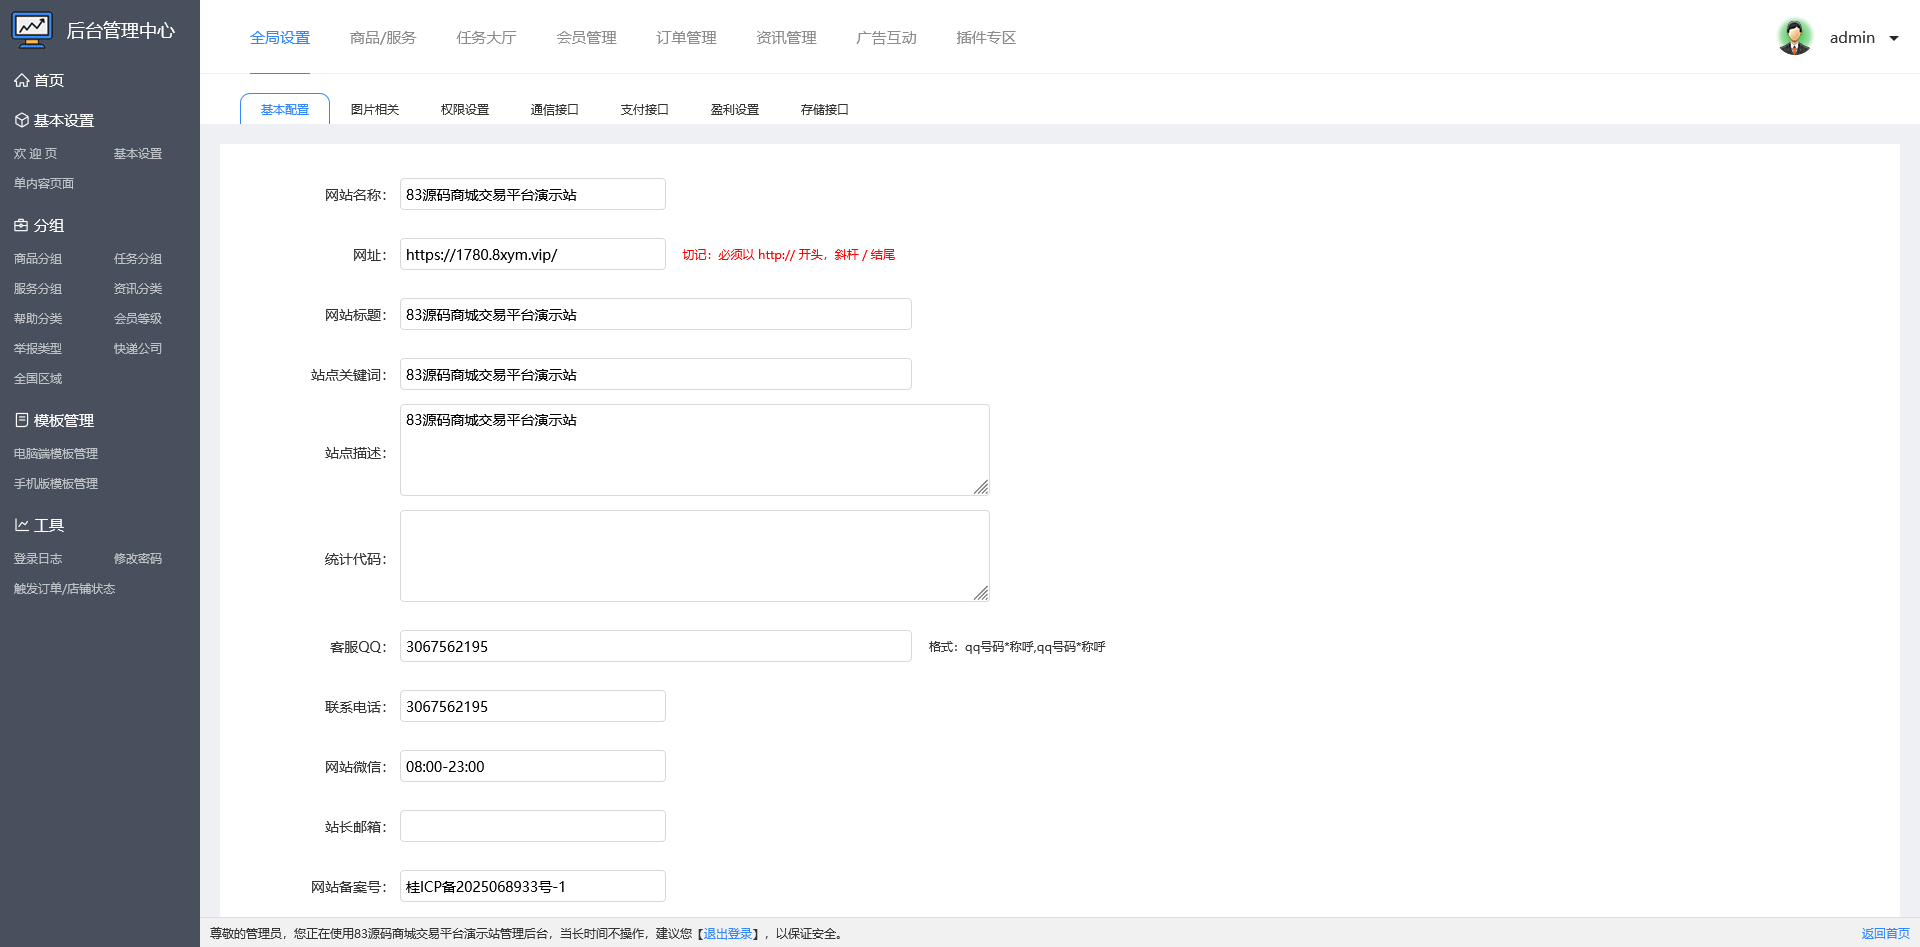1920x947 pixels.
Task: Open 电脑端模板管理 in the sidebar
Action: point(56,454)
